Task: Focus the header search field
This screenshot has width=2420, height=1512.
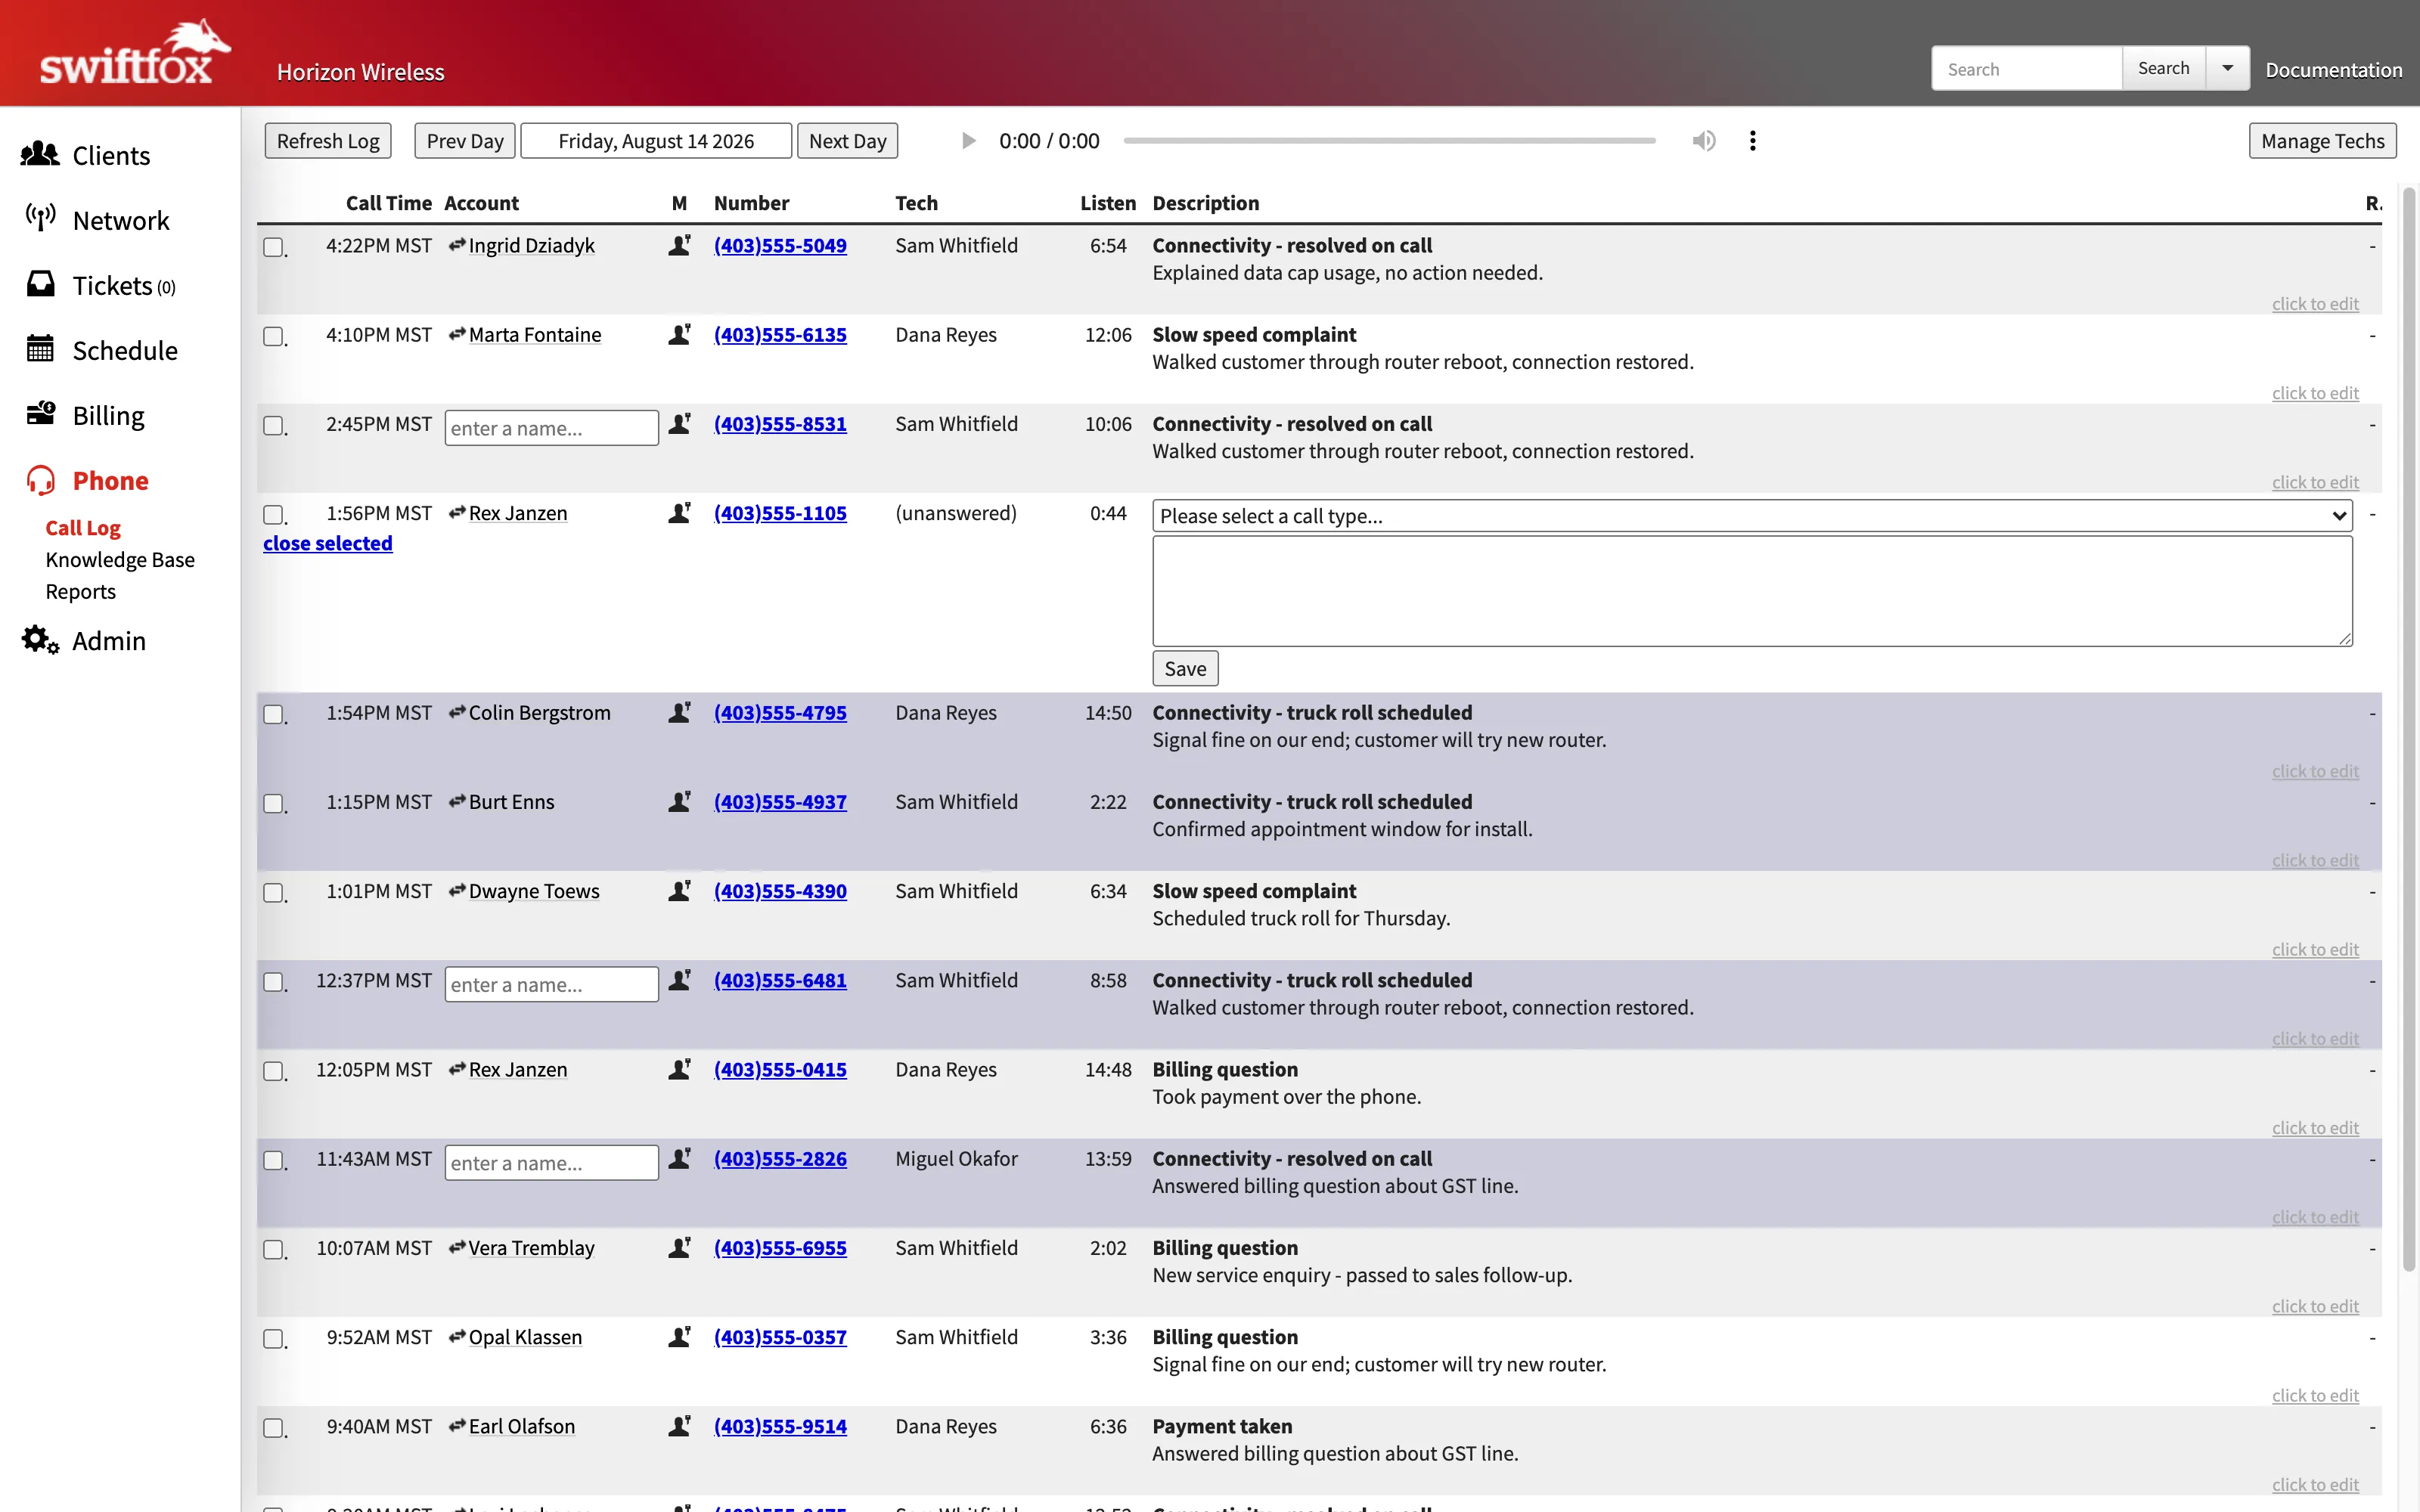Action: pos(2027,68)
